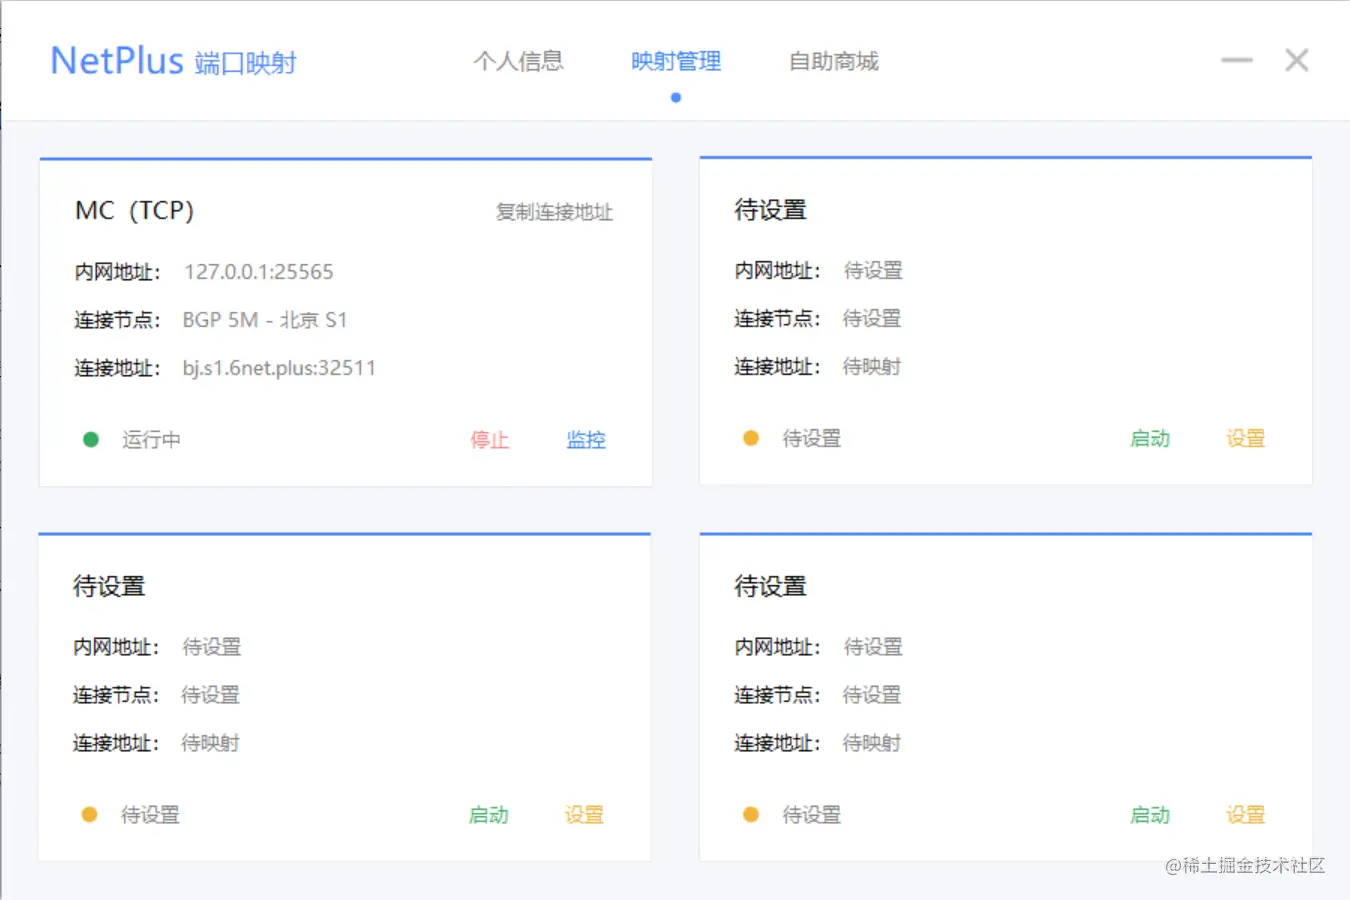
Task: Open 设置 in the top-right card
Action: 1246,439
